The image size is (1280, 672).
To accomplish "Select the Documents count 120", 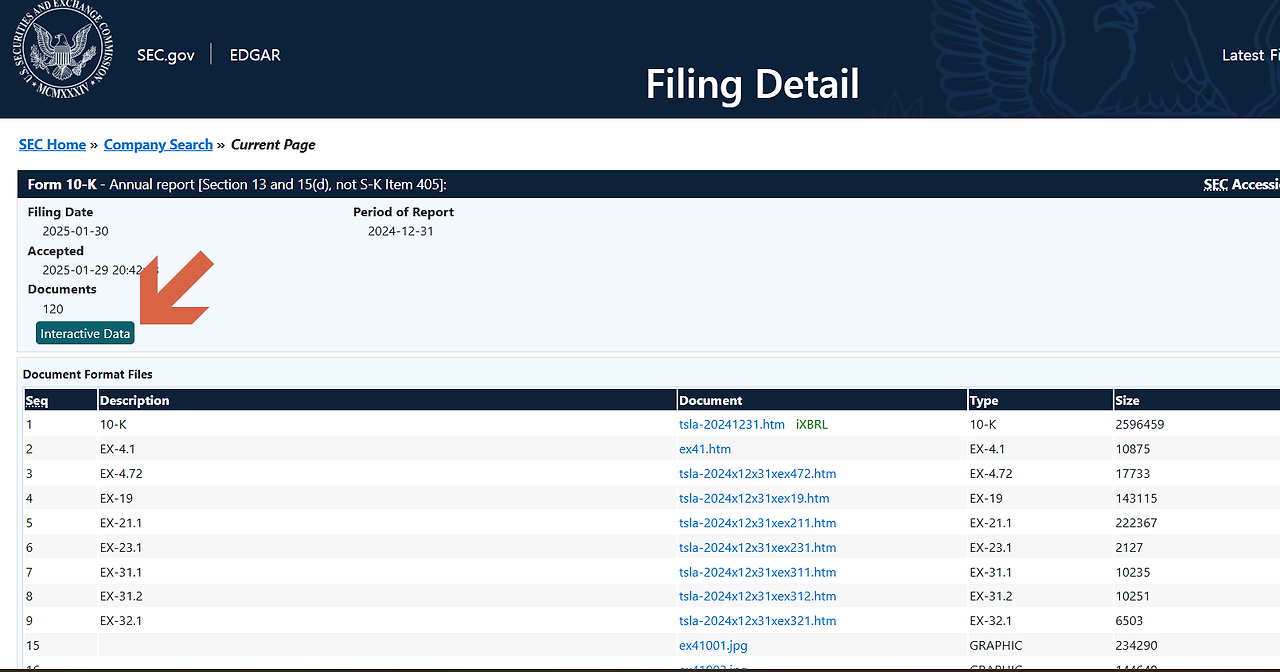I will [53, 309].
